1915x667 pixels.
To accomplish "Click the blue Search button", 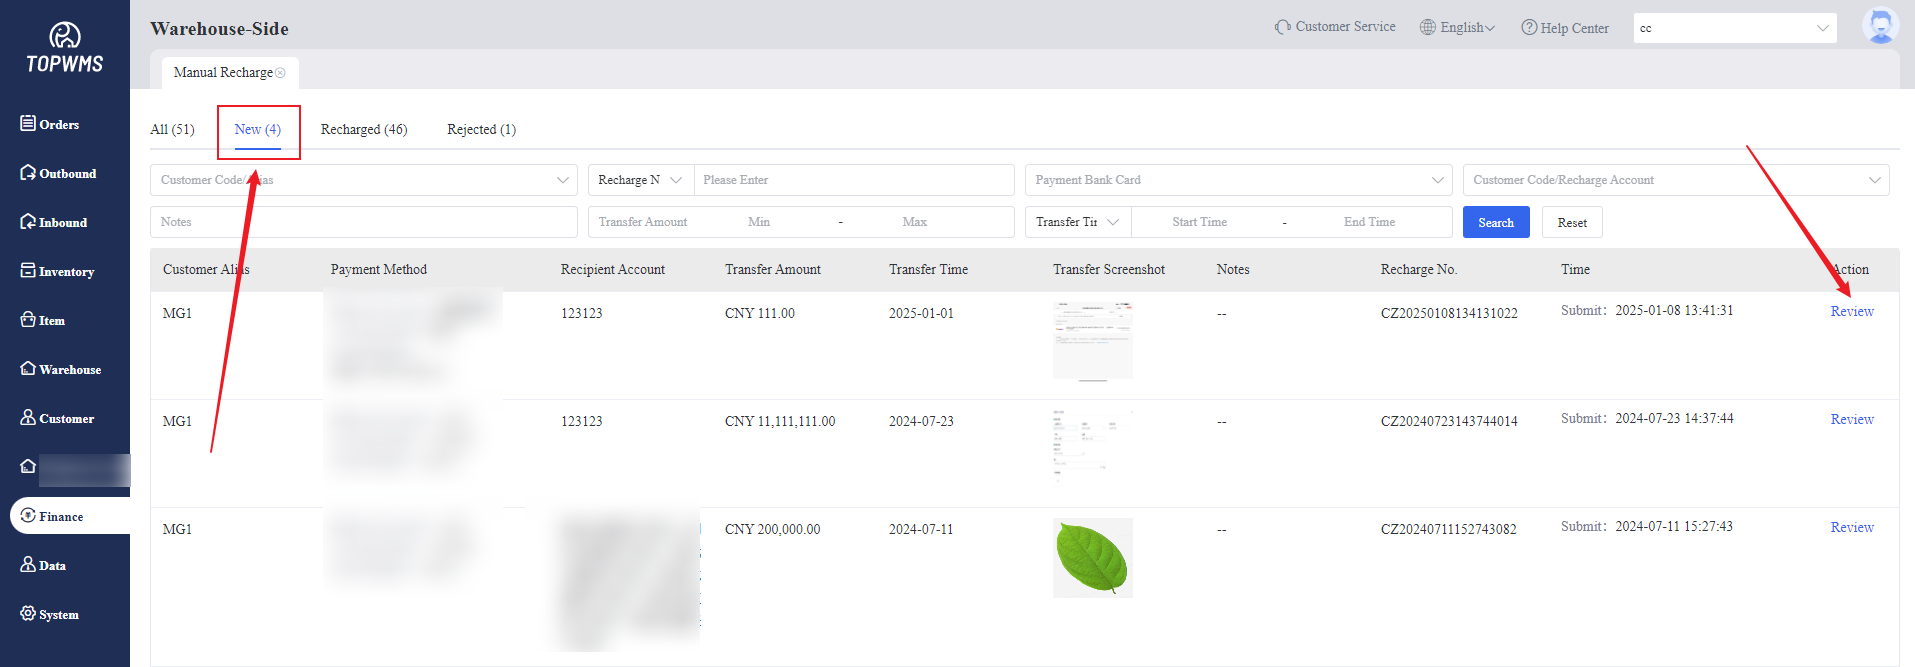I will [x=1495, y=222].
